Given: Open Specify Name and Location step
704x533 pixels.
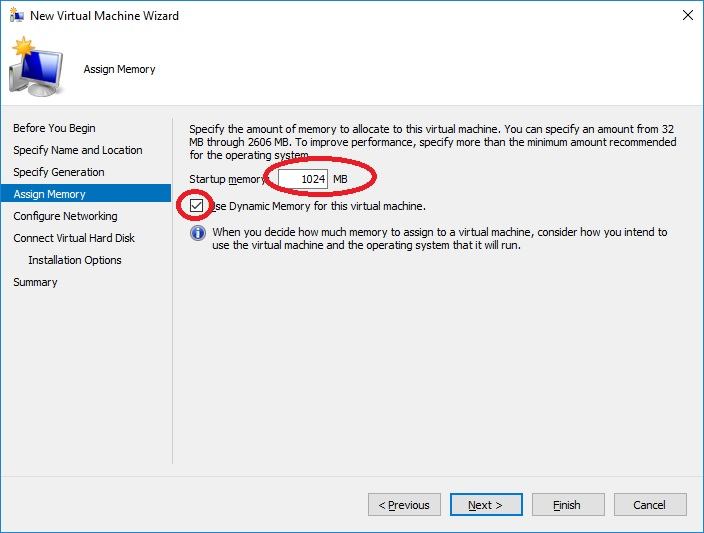Looking at the screenshot, I should click(x=77, y=150).
